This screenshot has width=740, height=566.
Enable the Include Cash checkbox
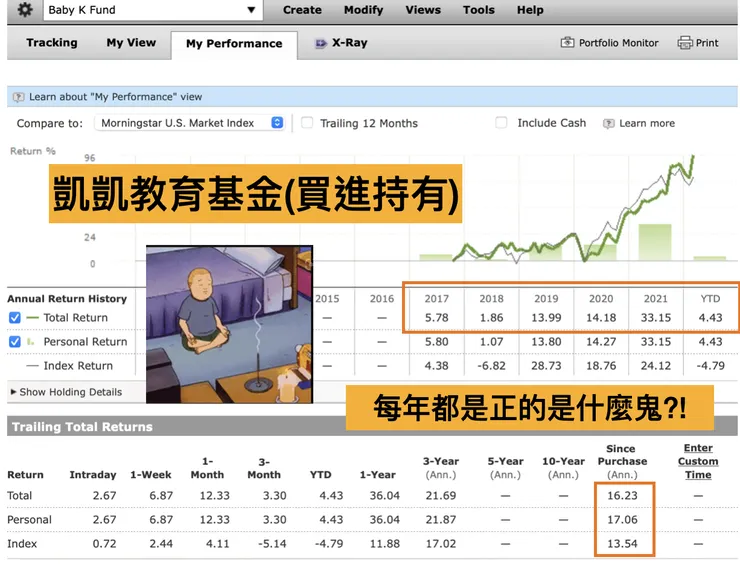[501, 123]
